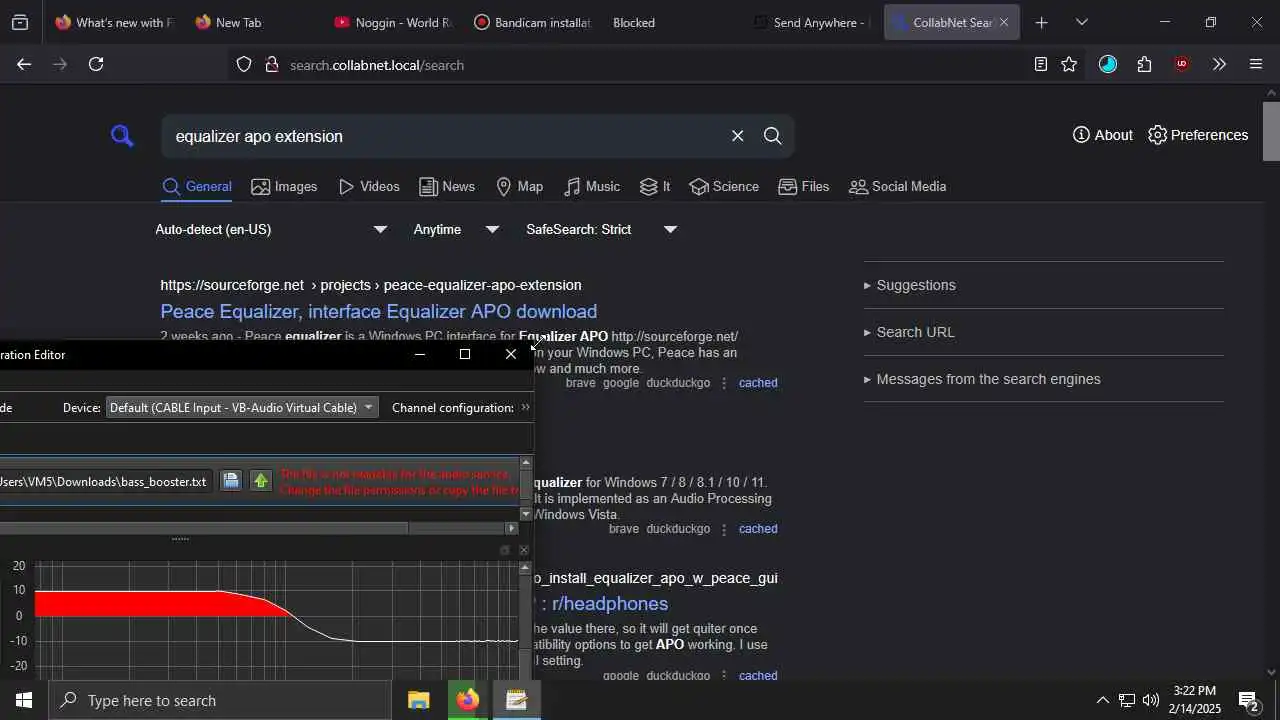Toggle reader view in address bar

click(1041, 64)
